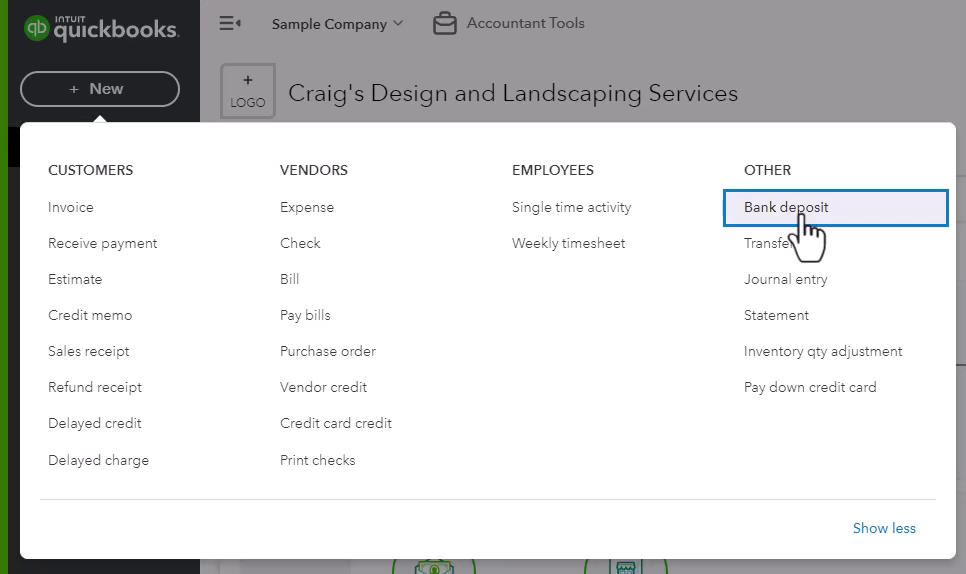The height and width of the screenshot is (574, 966).
Task: Open Print checks
Action: pyautogui.click(x=317, y=460)
